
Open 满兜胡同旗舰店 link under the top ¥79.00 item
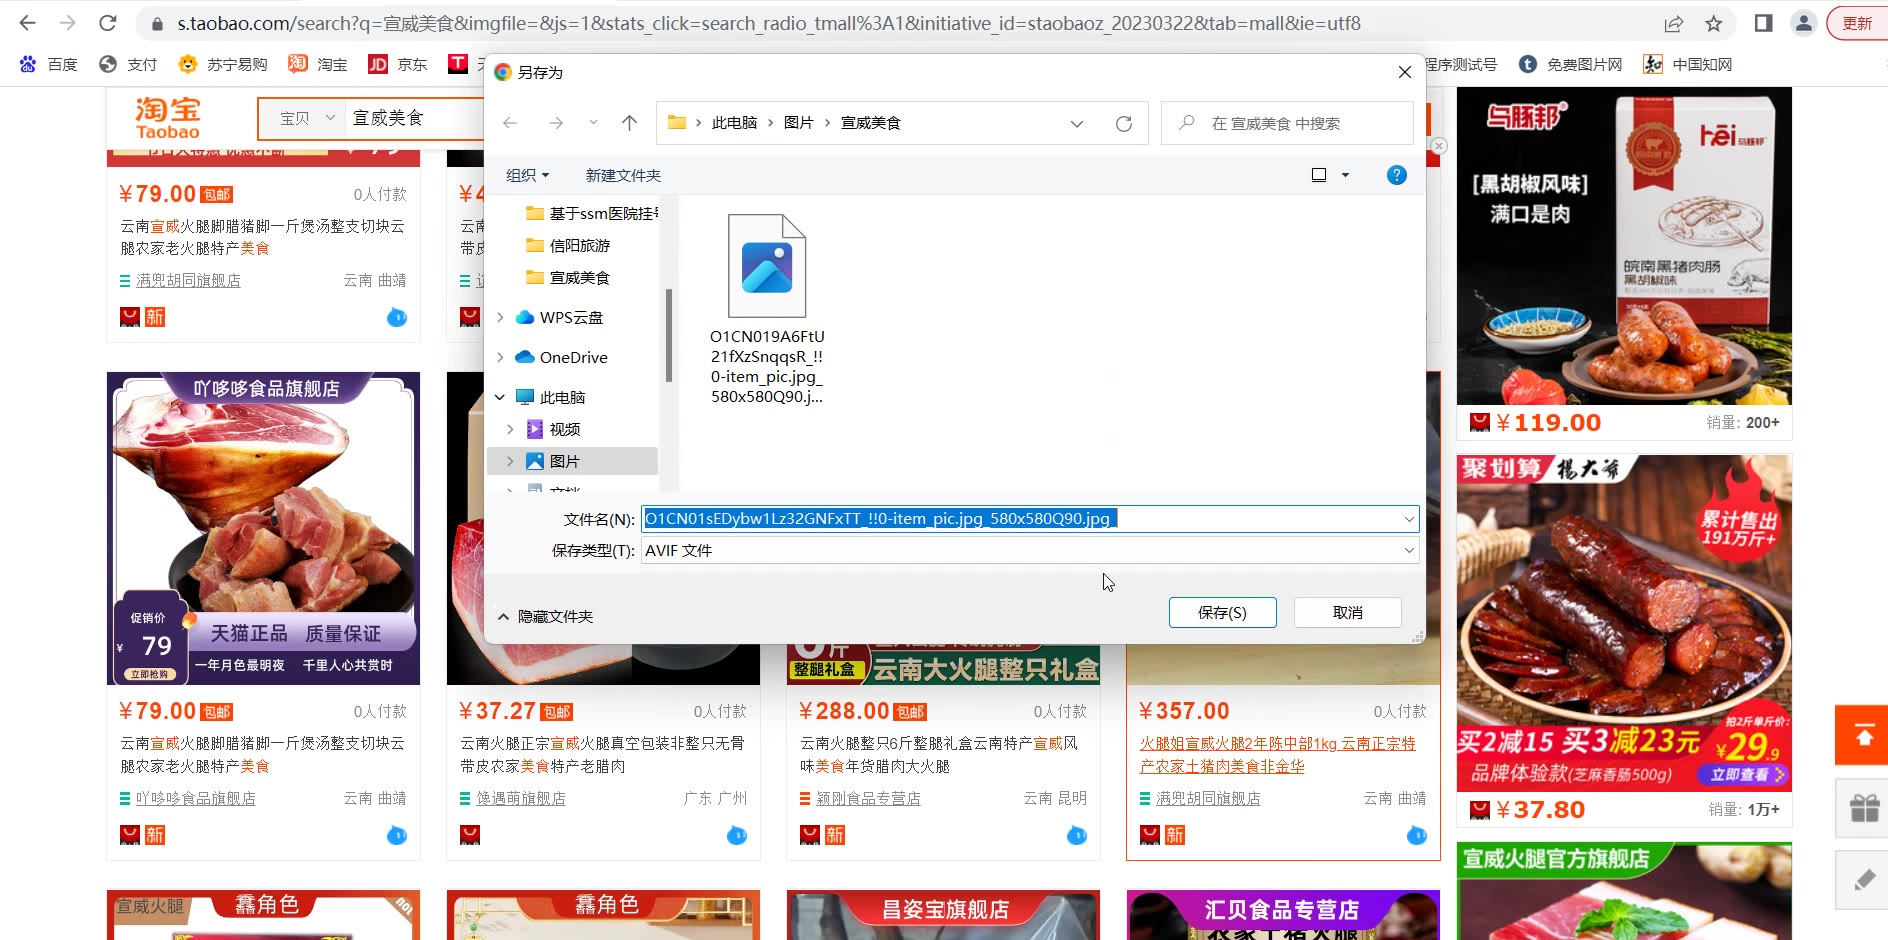pos(188,281)
